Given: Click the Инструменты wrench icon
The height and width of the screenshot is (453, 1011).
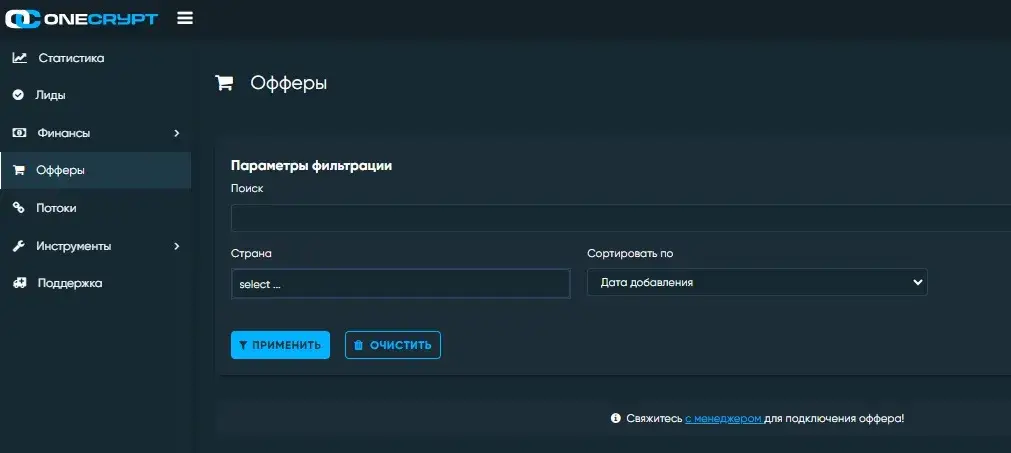Looking at the screenshot, I should point(19,246).
